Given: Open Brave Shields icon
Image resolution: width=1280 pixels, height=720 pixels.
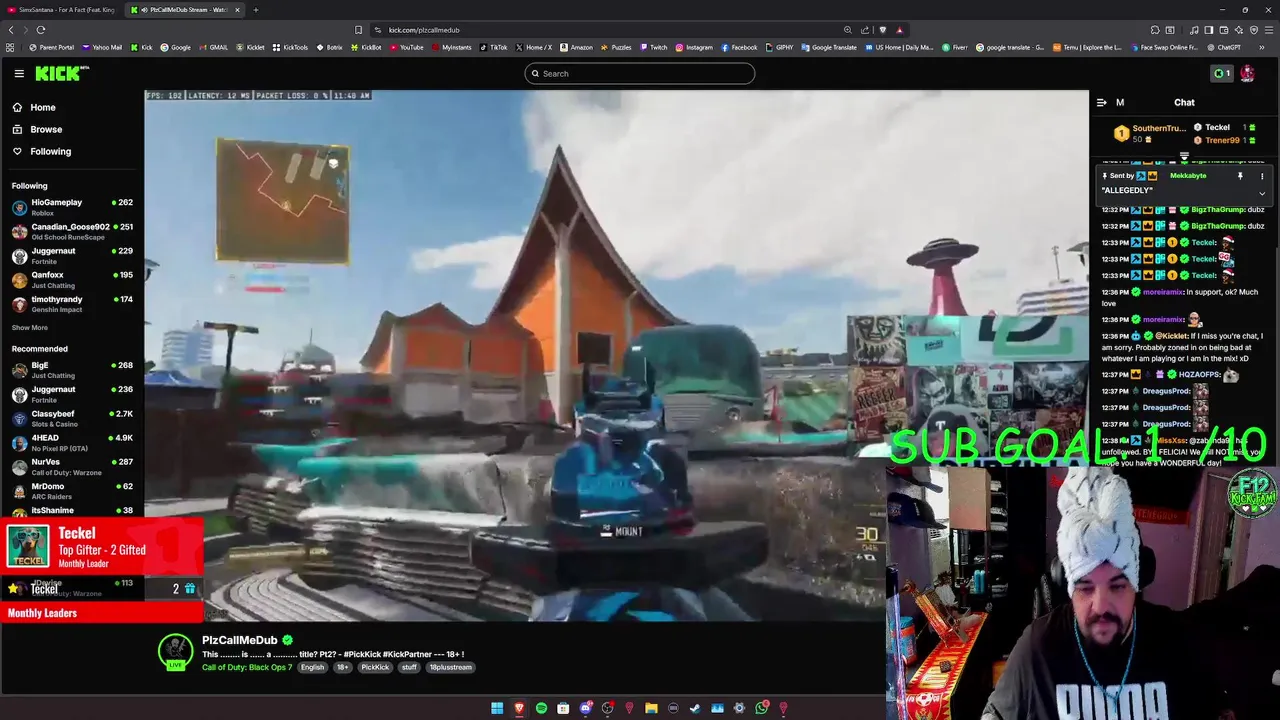Looking at the screenshot, I should pyautogui.click(x=882, y=30).
